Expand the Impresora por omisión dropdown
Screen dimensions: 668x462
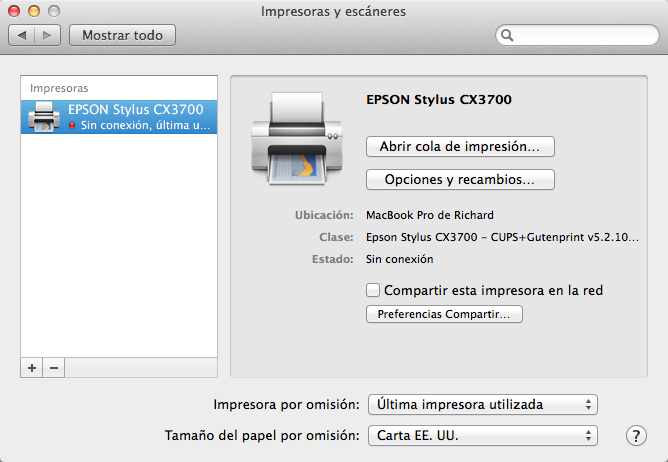pos(482,405)
